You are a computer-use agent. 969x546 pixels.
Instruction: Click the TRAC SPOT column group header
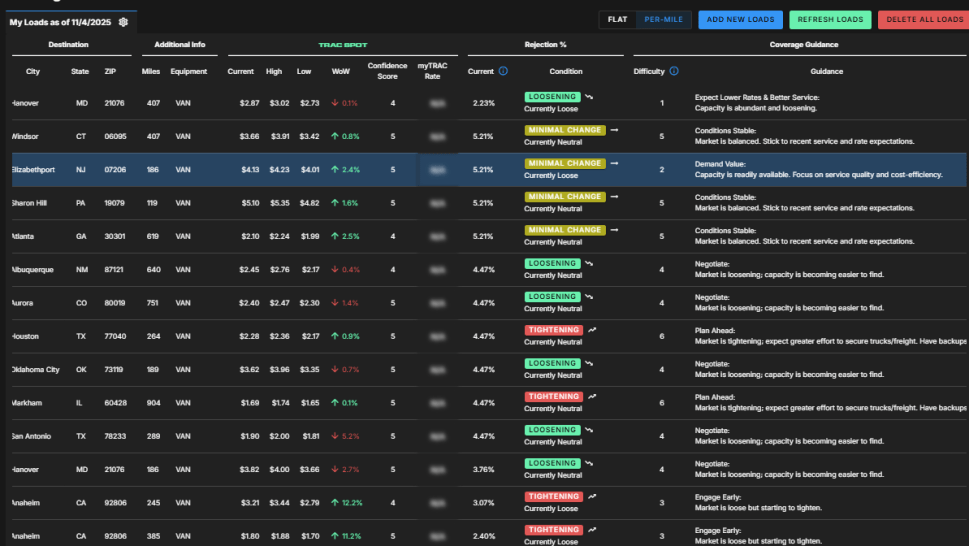[x=343, y=45]
